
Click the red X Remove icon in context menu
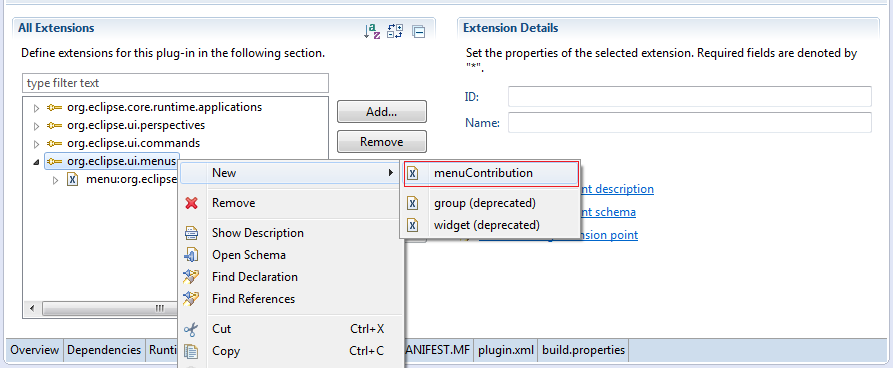pos(192,203)
